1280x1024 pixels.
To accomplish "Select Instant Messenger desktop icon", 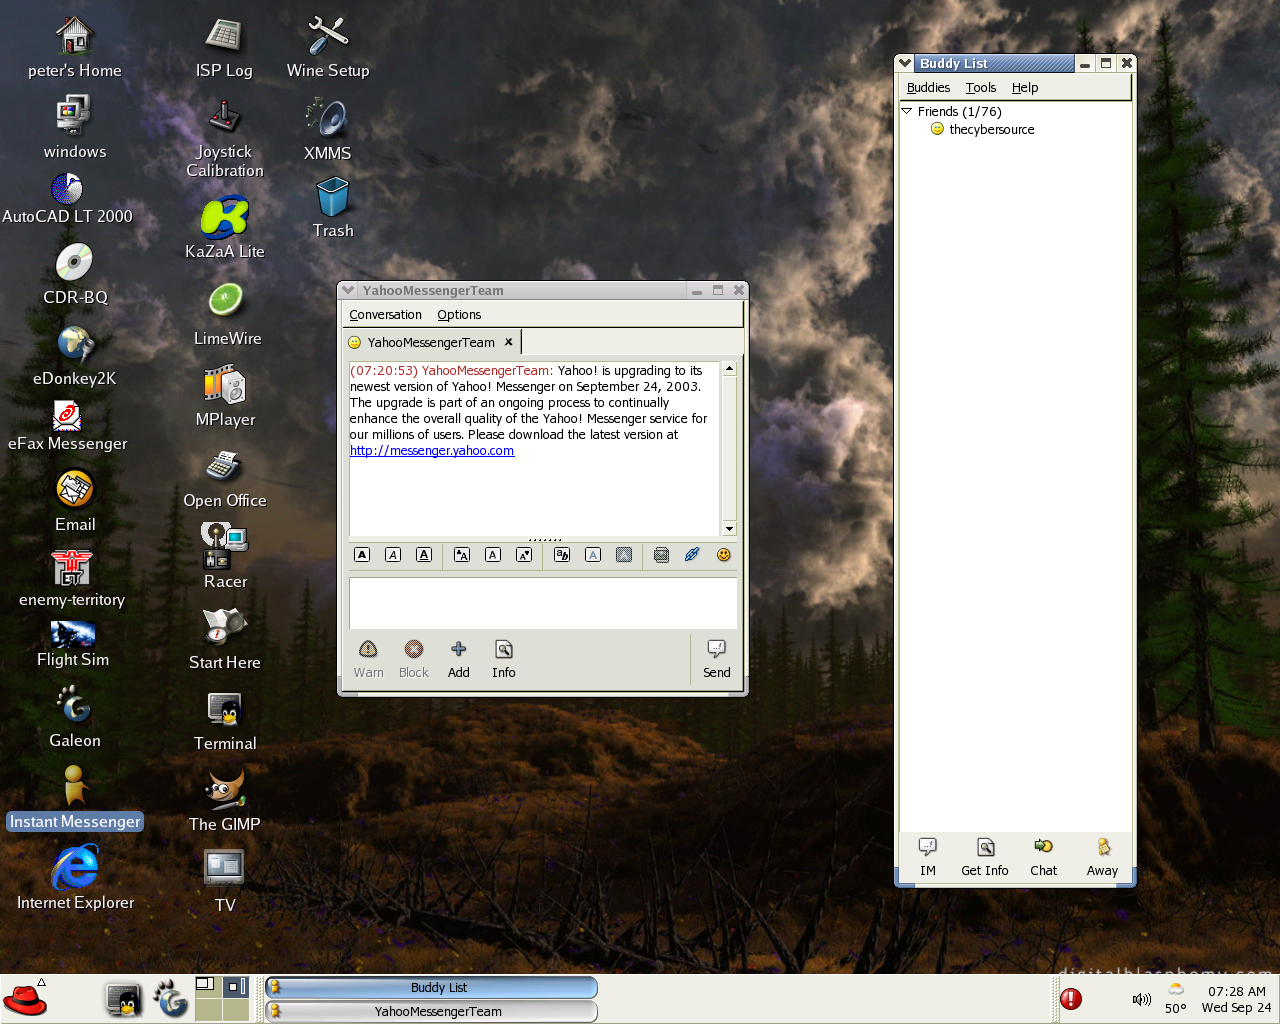I will click(x=75, y=798).
